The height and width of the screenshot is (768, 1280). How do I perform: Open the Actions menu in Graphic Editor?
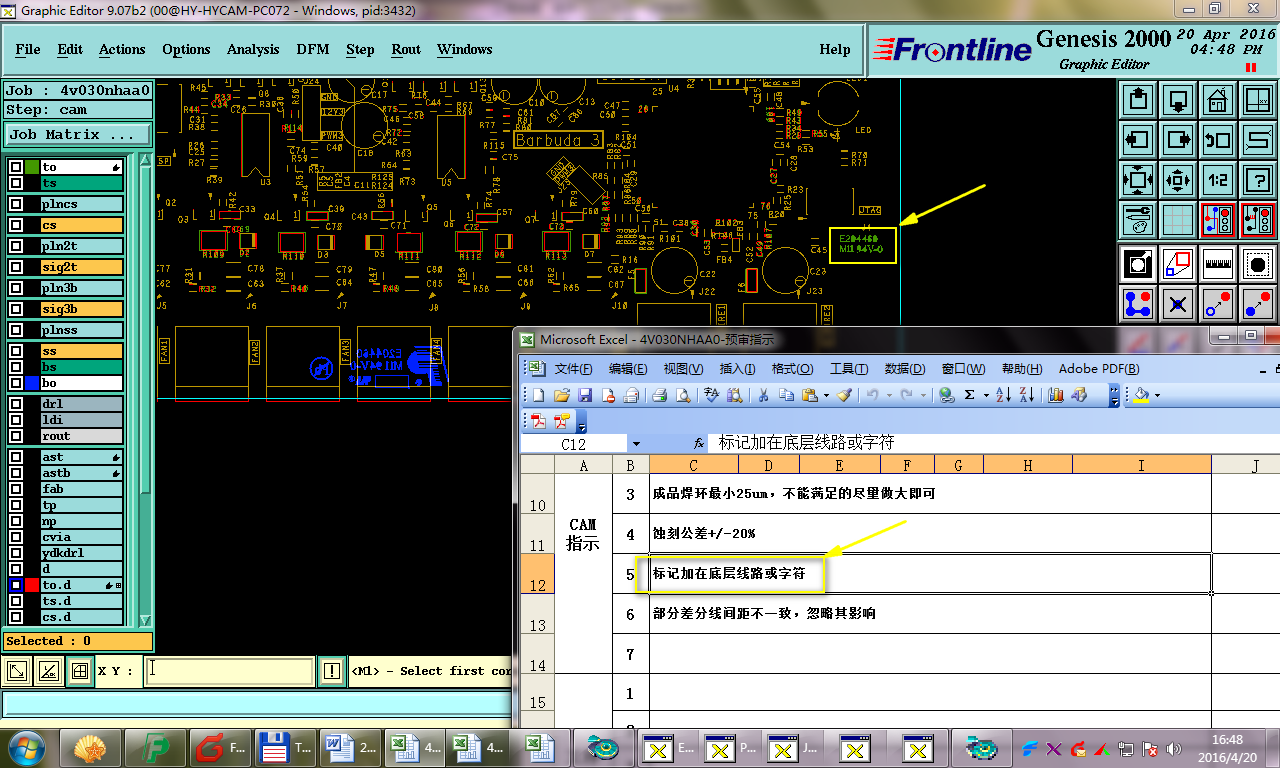122,49
